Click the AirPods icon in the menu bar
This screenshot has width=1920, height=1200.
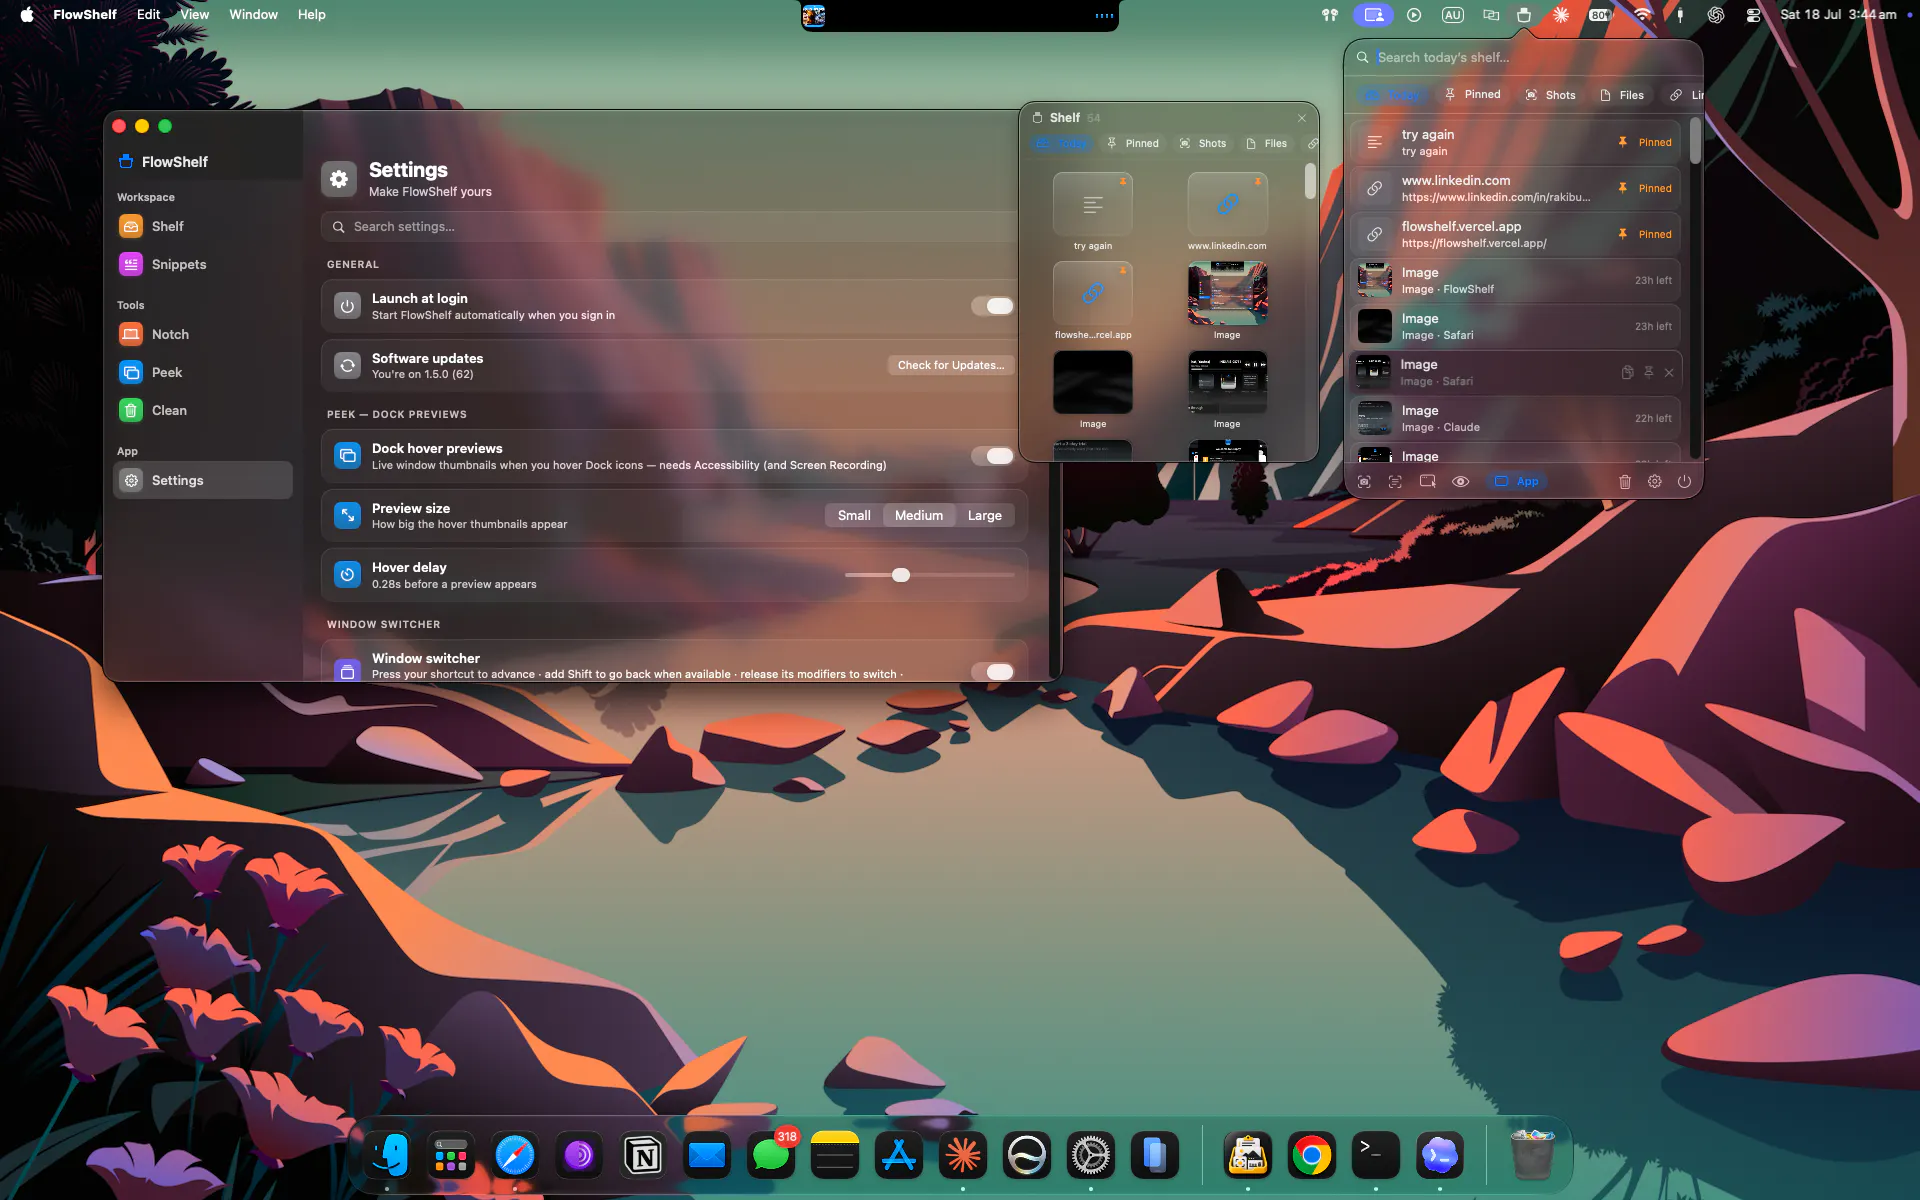1330,15
